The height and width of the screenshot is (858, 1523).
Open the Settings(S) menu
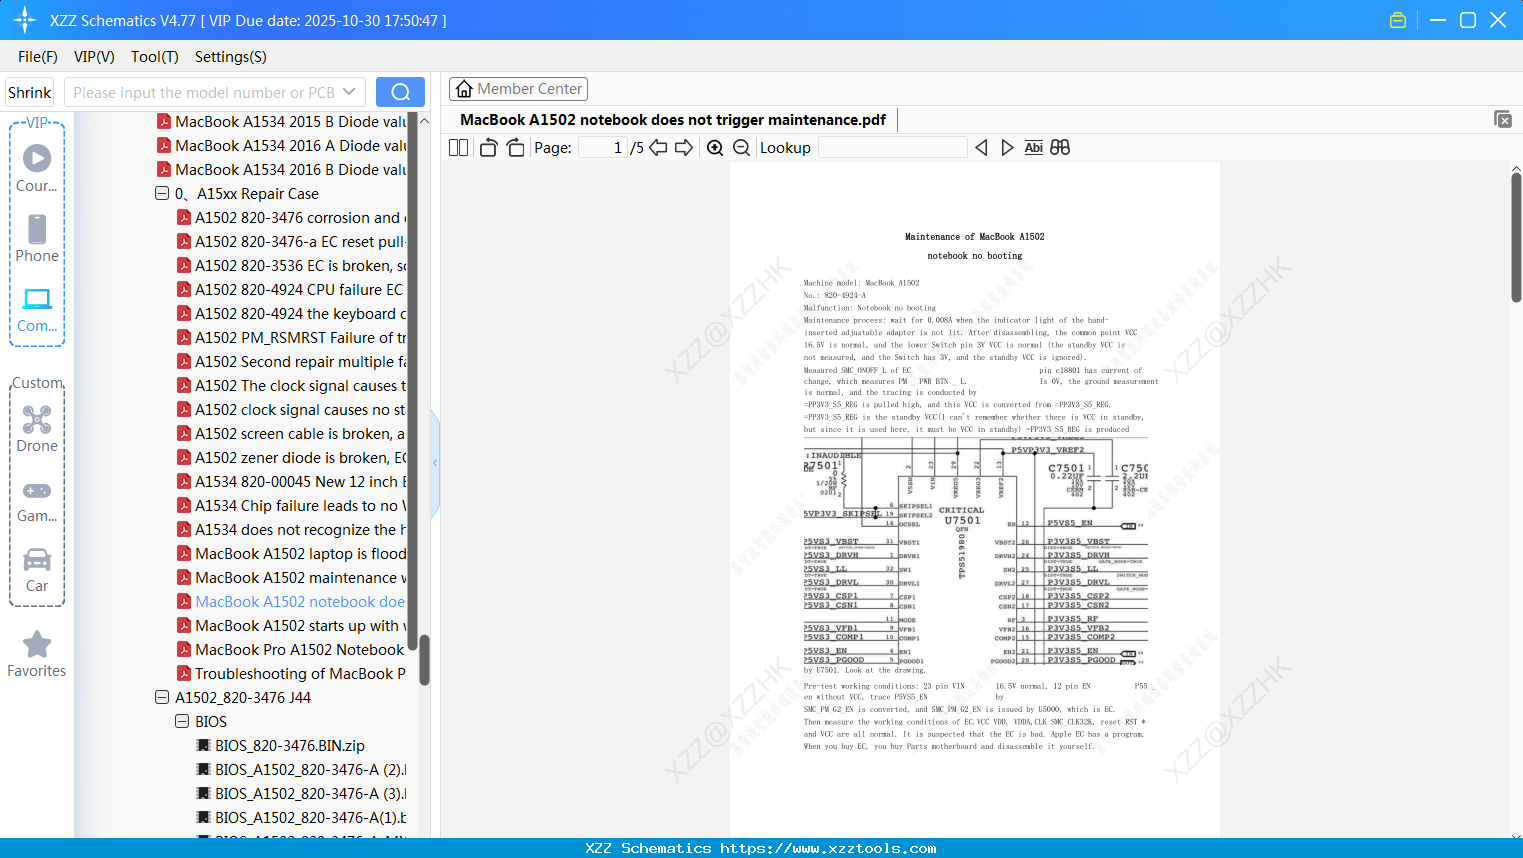pos(231,57)
